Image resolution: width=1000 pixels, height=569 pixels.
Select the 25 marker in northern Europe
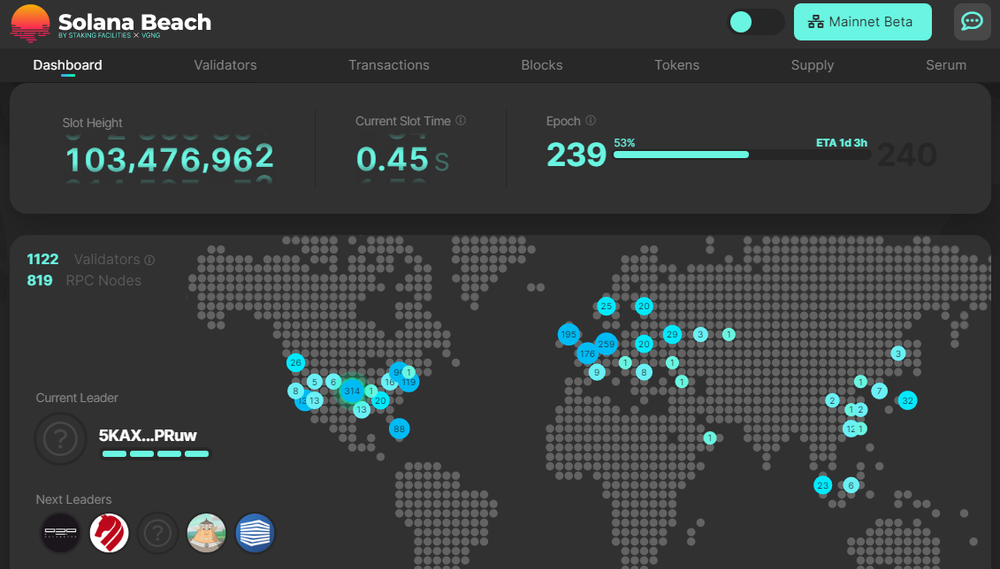pos(606,306)
